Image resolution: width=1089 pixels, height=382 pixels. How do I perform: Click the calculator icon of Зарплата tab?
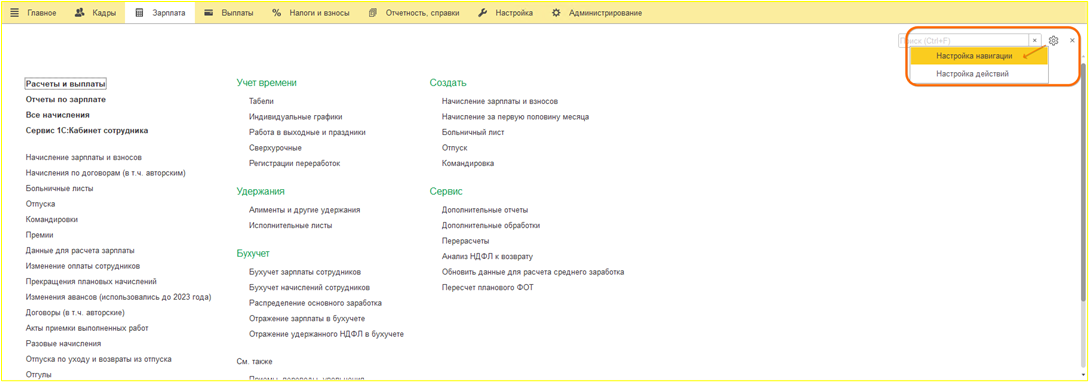139,13
